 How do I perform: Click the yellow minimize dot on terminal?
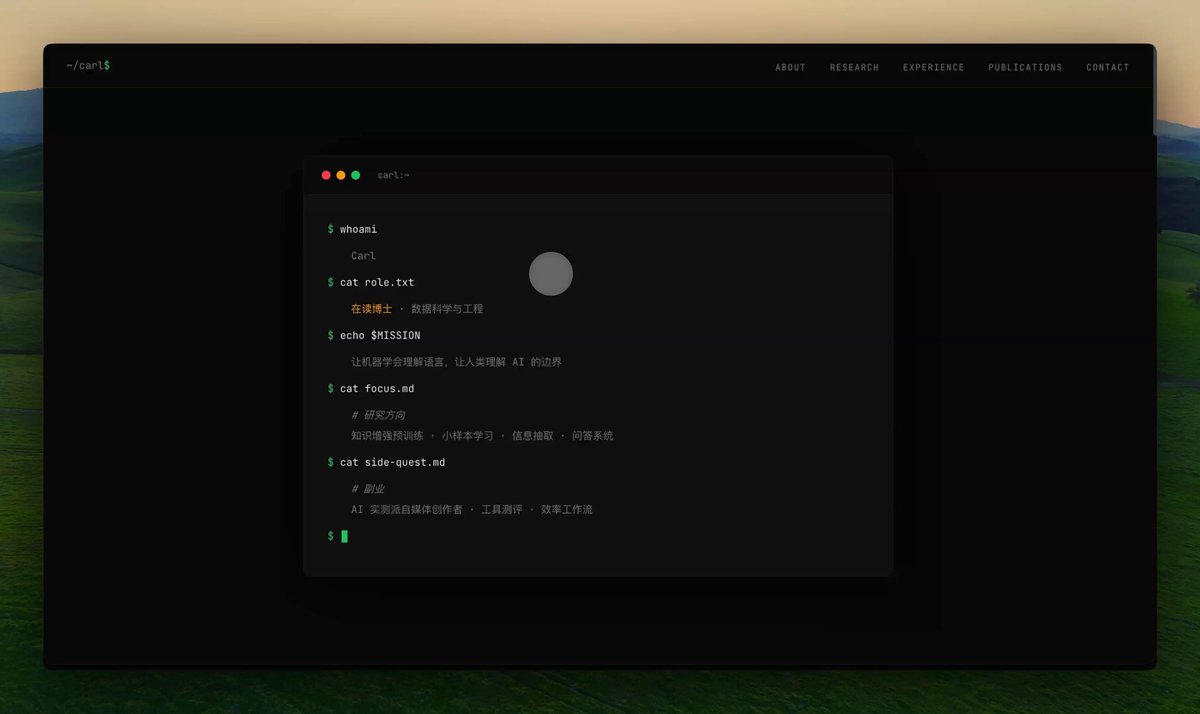[x=341, y=175]
